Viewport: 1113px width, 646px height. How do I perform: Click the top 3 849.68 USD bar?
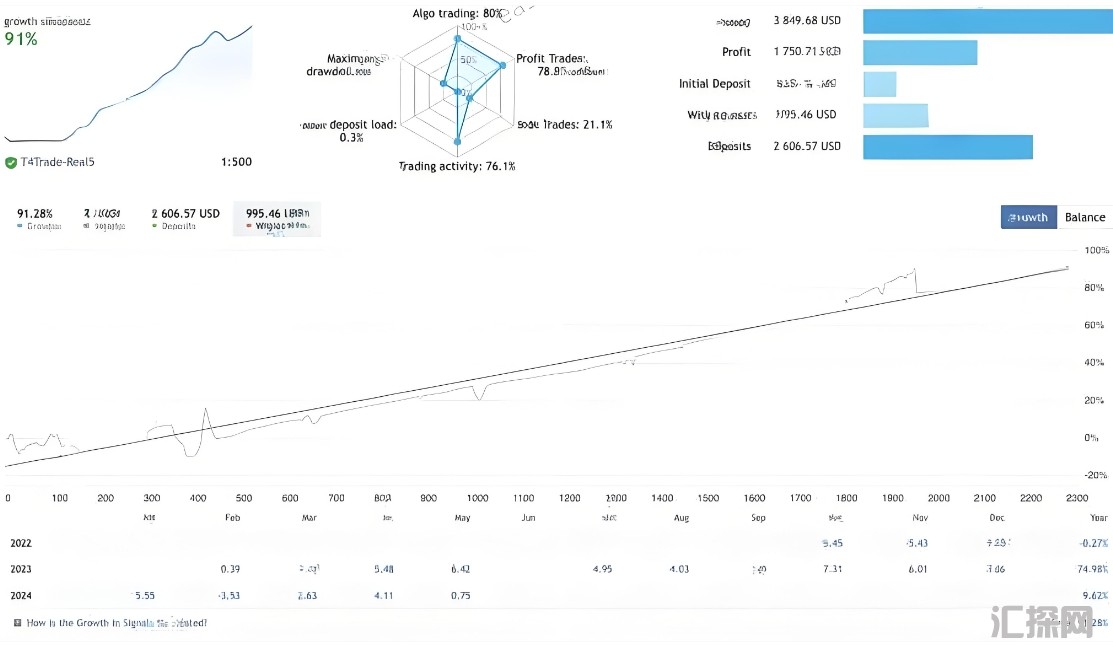pos(987,21)
